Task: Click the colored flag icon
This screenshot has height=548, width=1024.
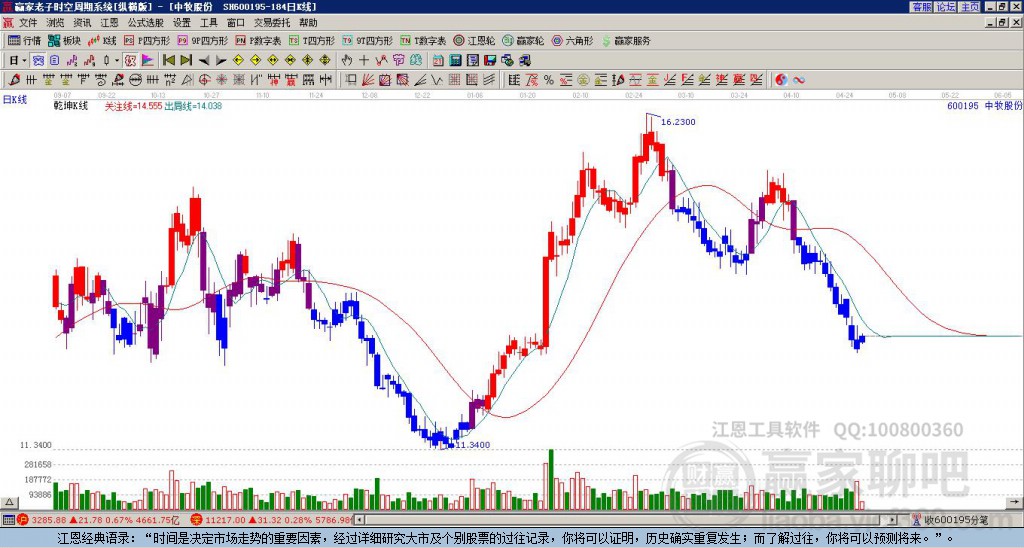Action: [148, 61]
